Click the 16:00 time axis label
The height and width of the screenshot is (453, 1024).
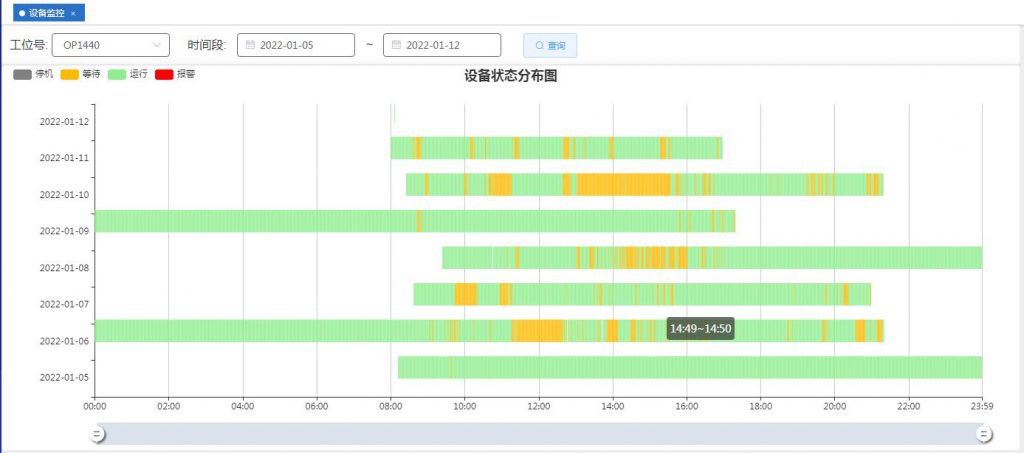tap(686, 407)
